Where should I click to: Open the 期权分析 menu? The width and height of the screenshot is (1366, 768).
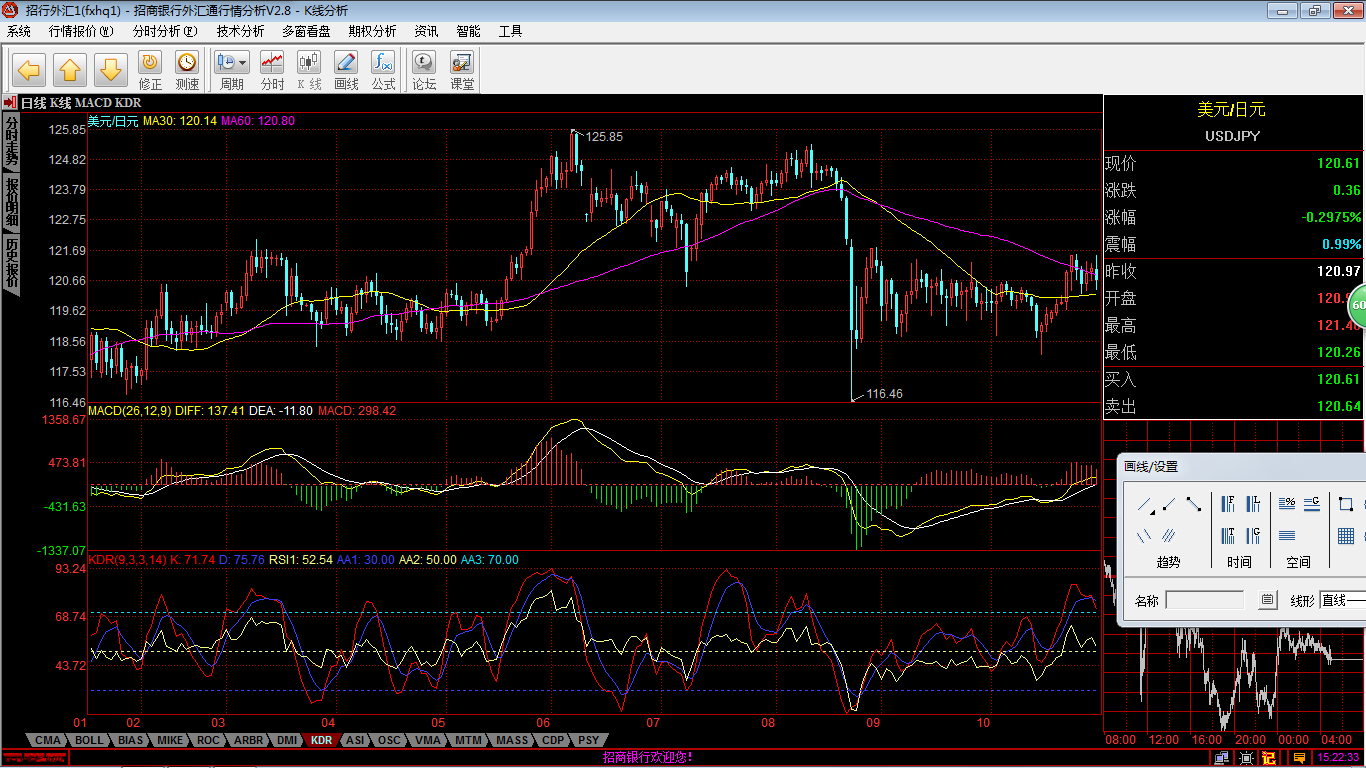click(x=372, y=31)
